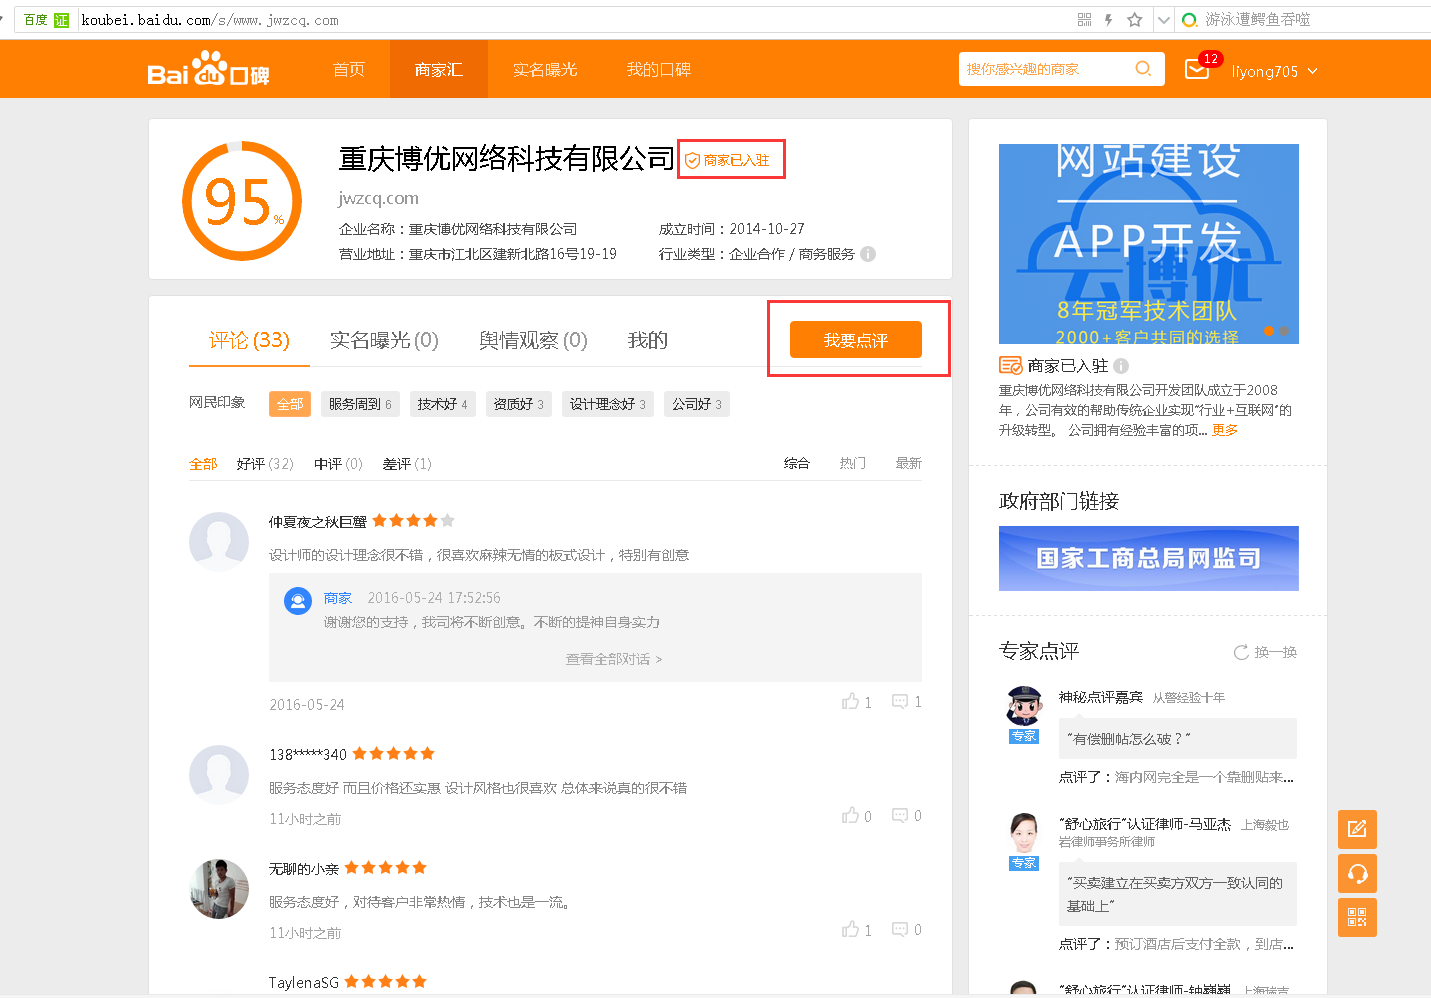This screenshot has width=1431, height=998.
Task: Click the search engine icon in browser search box
Action: pyautogui.click(x=1189, y=20)
